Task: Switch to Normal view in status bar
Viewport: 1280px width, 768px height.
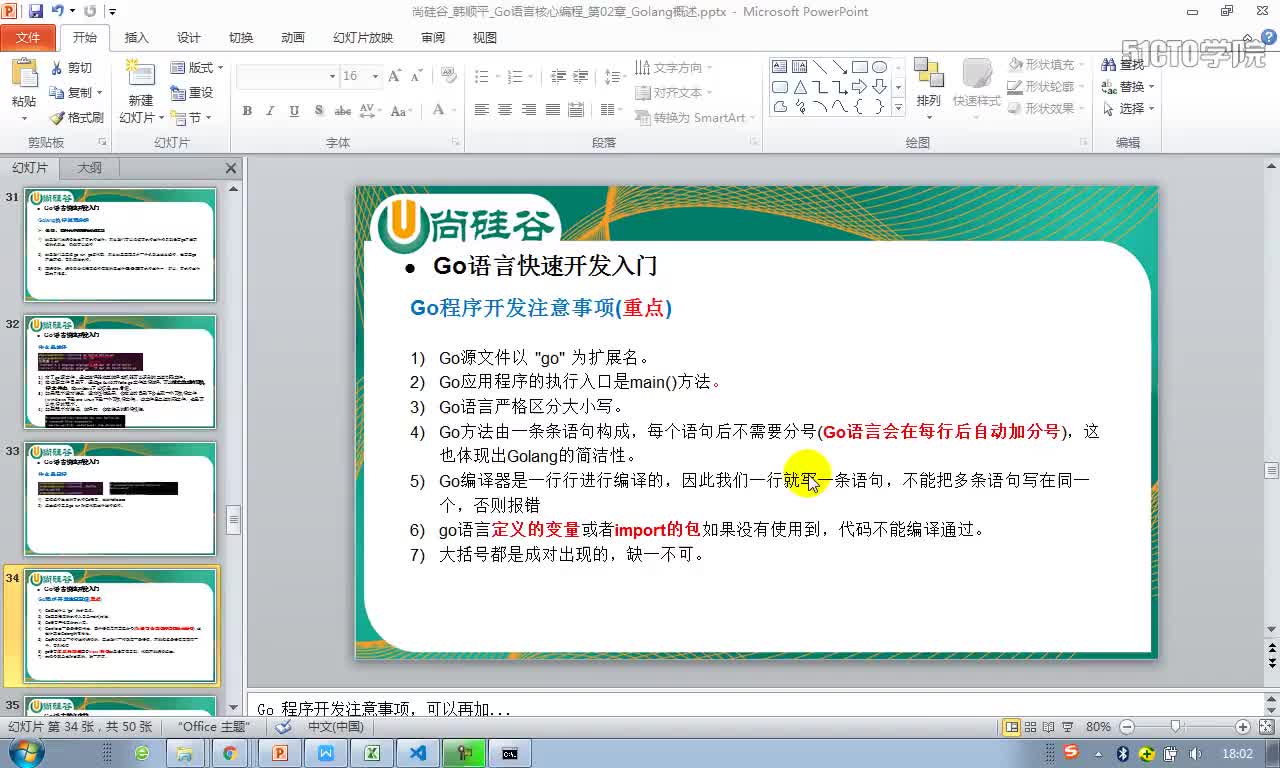Action: 1012,727
